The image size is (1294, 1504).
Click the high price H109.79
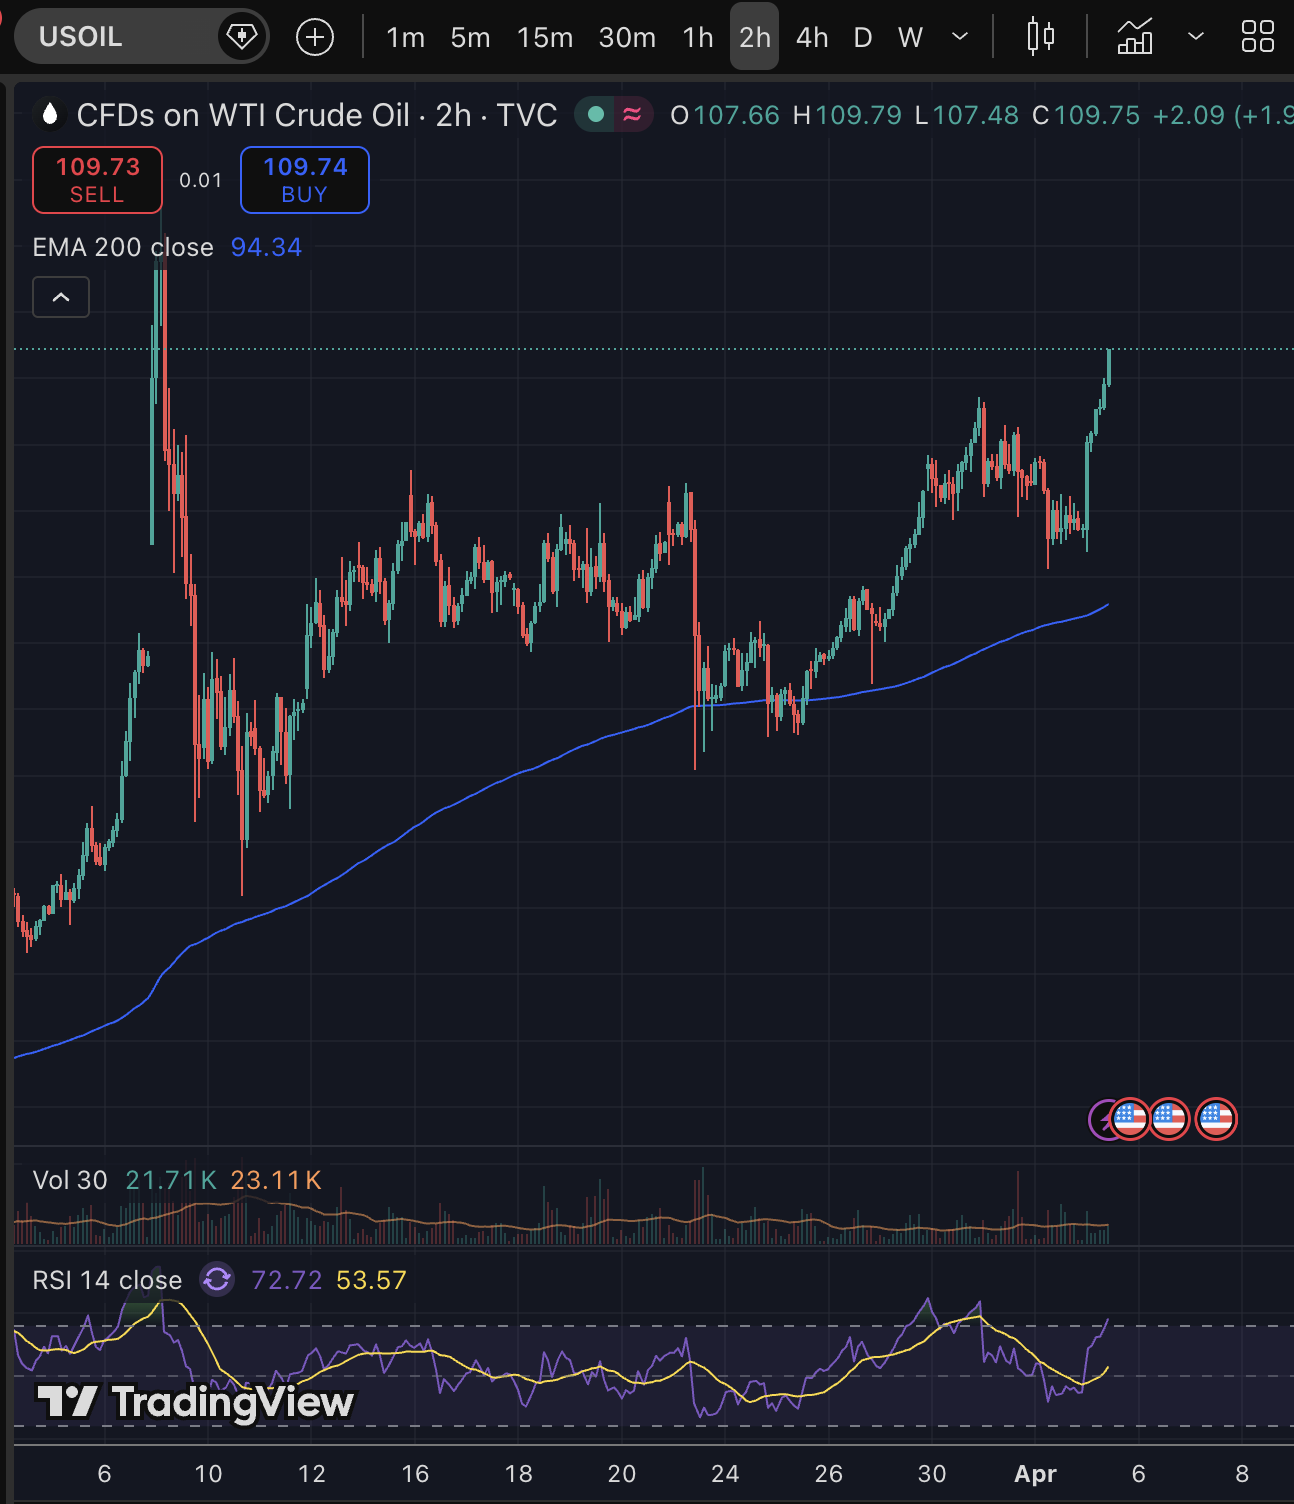click(x=847, y=115)
